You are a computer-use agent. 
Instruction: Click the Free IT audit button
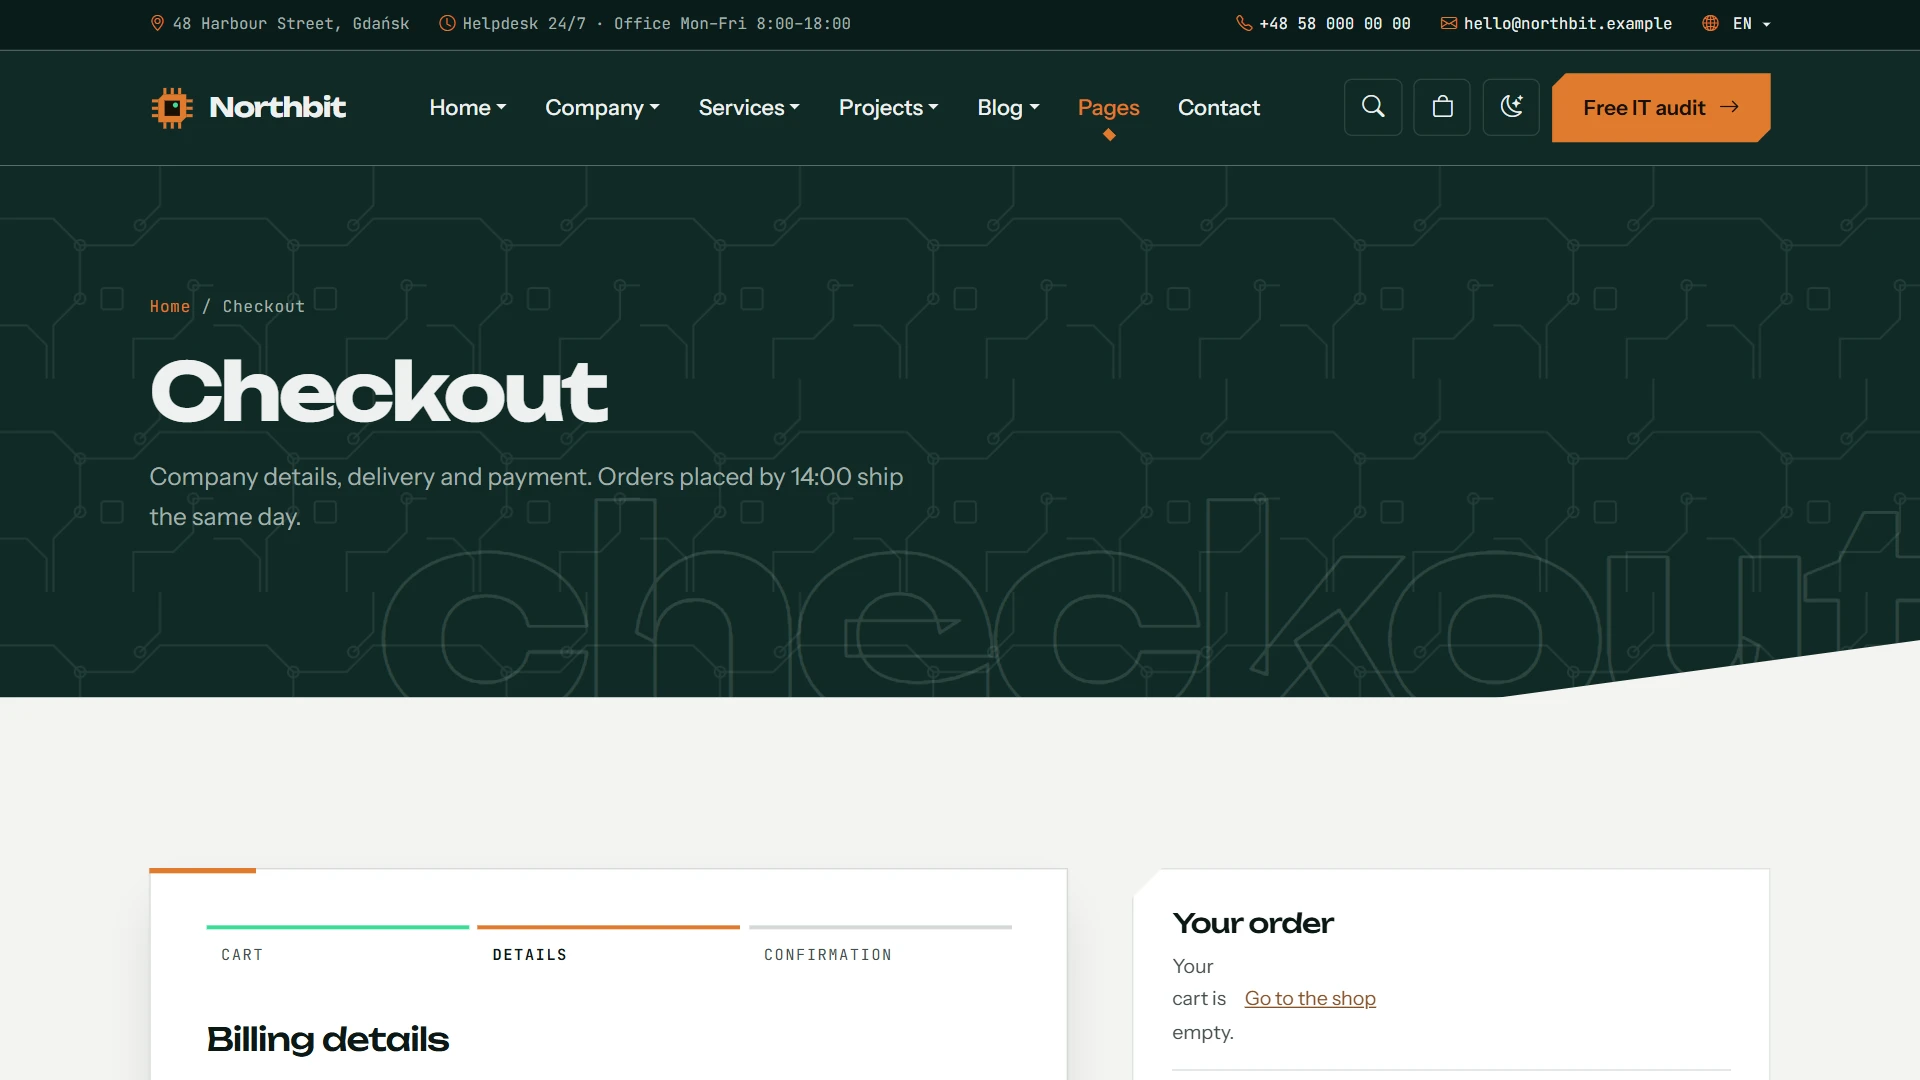tap(1660, 107)
